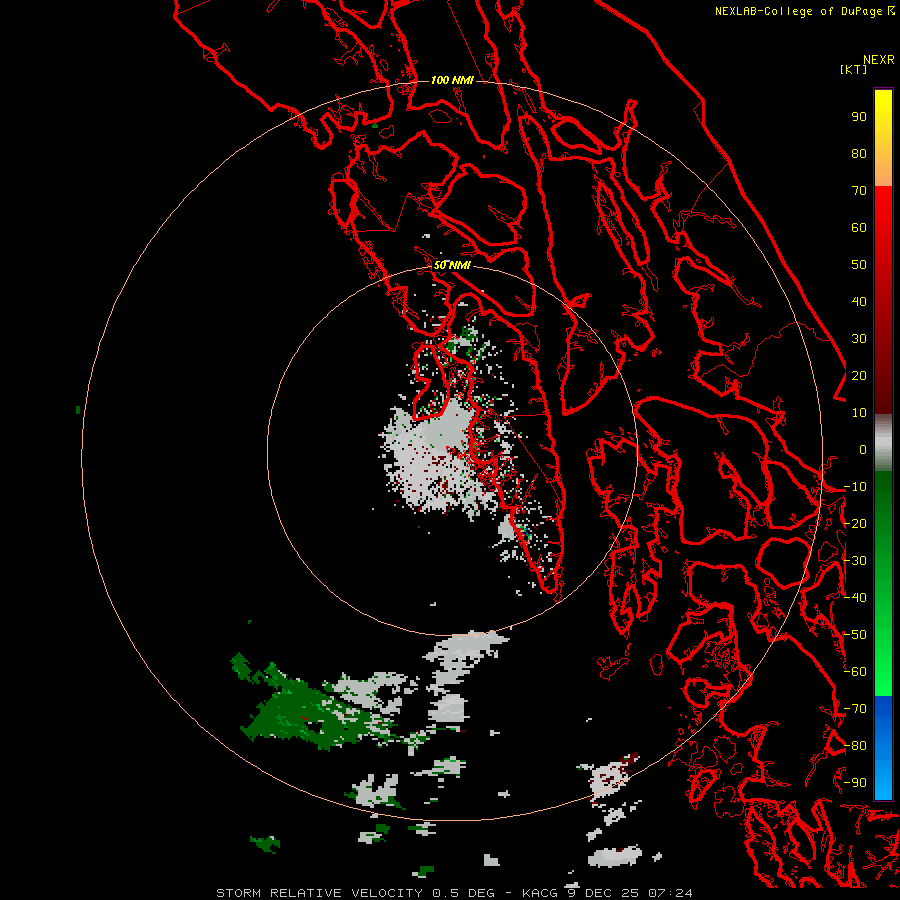
Task: Click the blue band of the color scale
Action: tap(883, 747)
